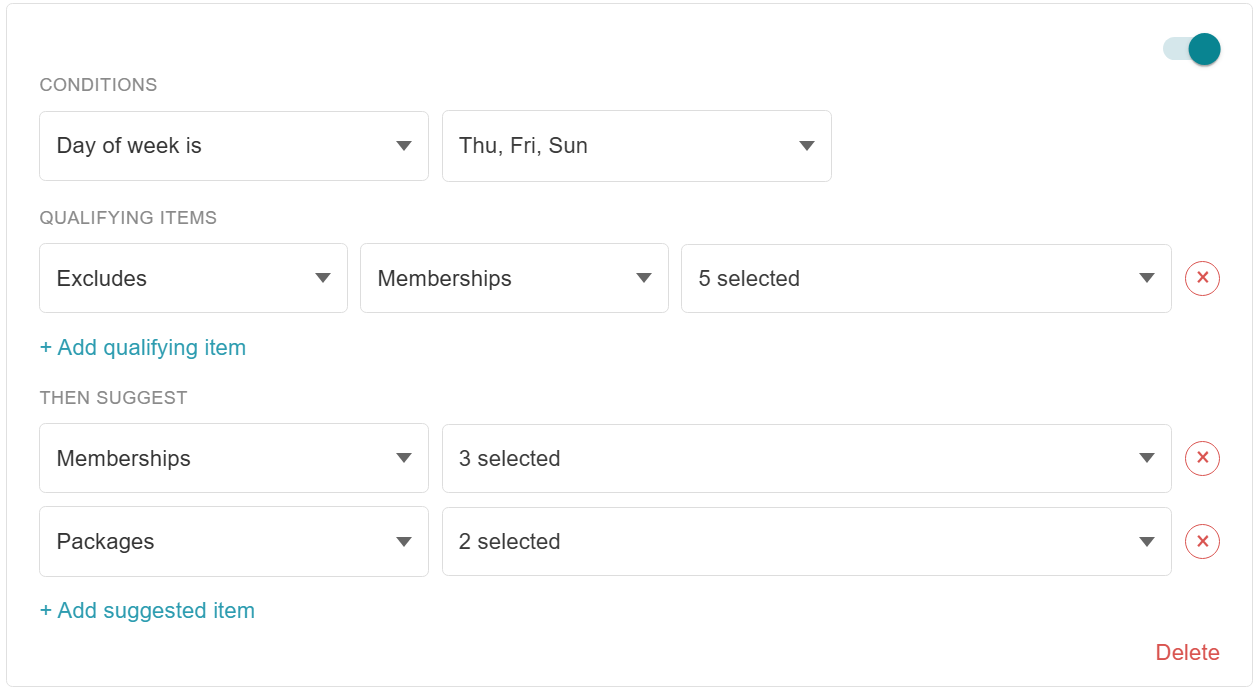Click the caret icon in 5 selected field
This screenshot has height=692, width=1257.
click(x=1147, y=278)
